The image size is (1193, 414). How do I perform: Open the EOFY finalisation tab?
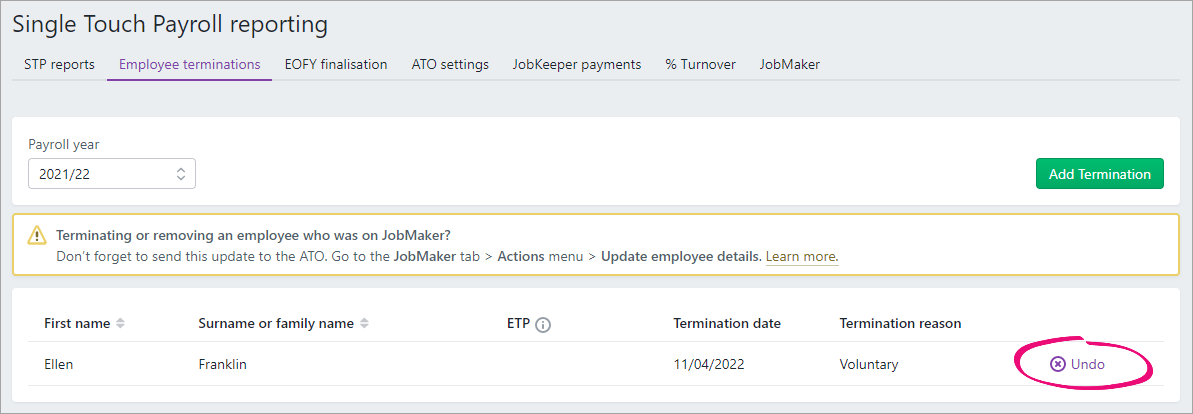click(336, 65)
